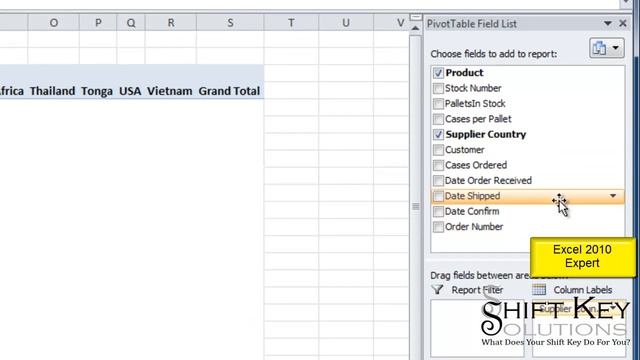640x360 pixels.
Task: Tick the PalletsIn Stock checkbox
Action: [438, 104]
